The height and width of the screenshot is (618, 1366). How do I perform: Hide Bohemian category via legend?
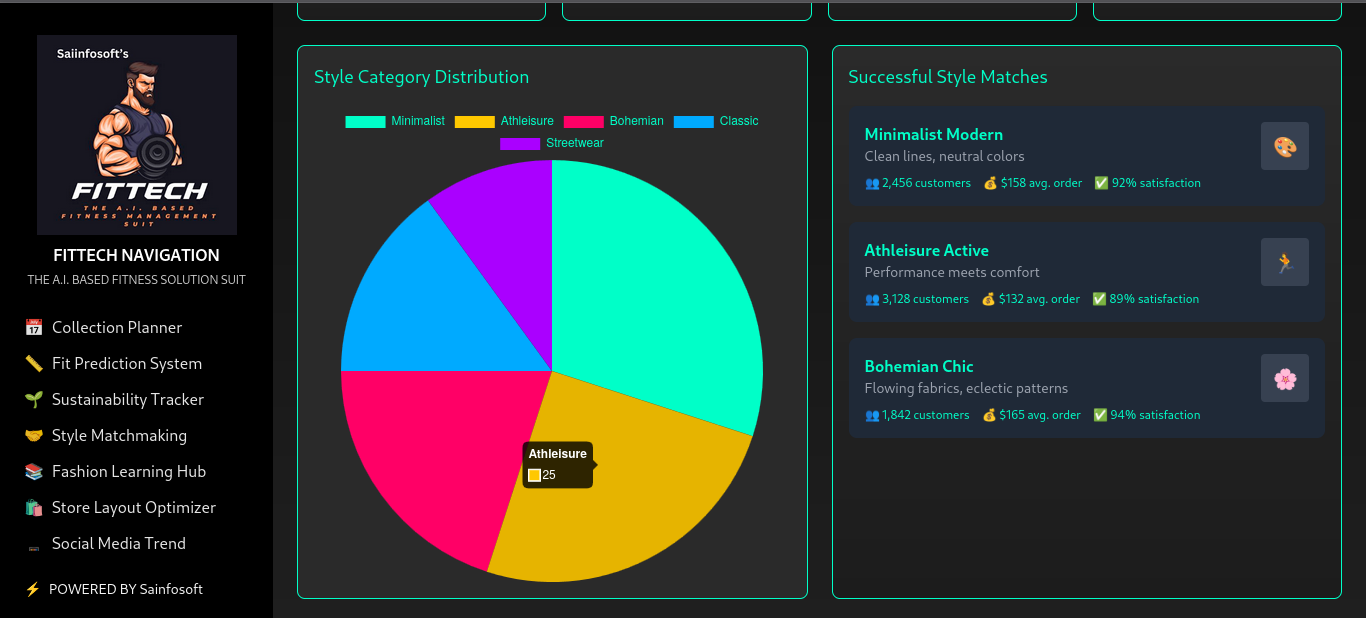pos(614,121)
